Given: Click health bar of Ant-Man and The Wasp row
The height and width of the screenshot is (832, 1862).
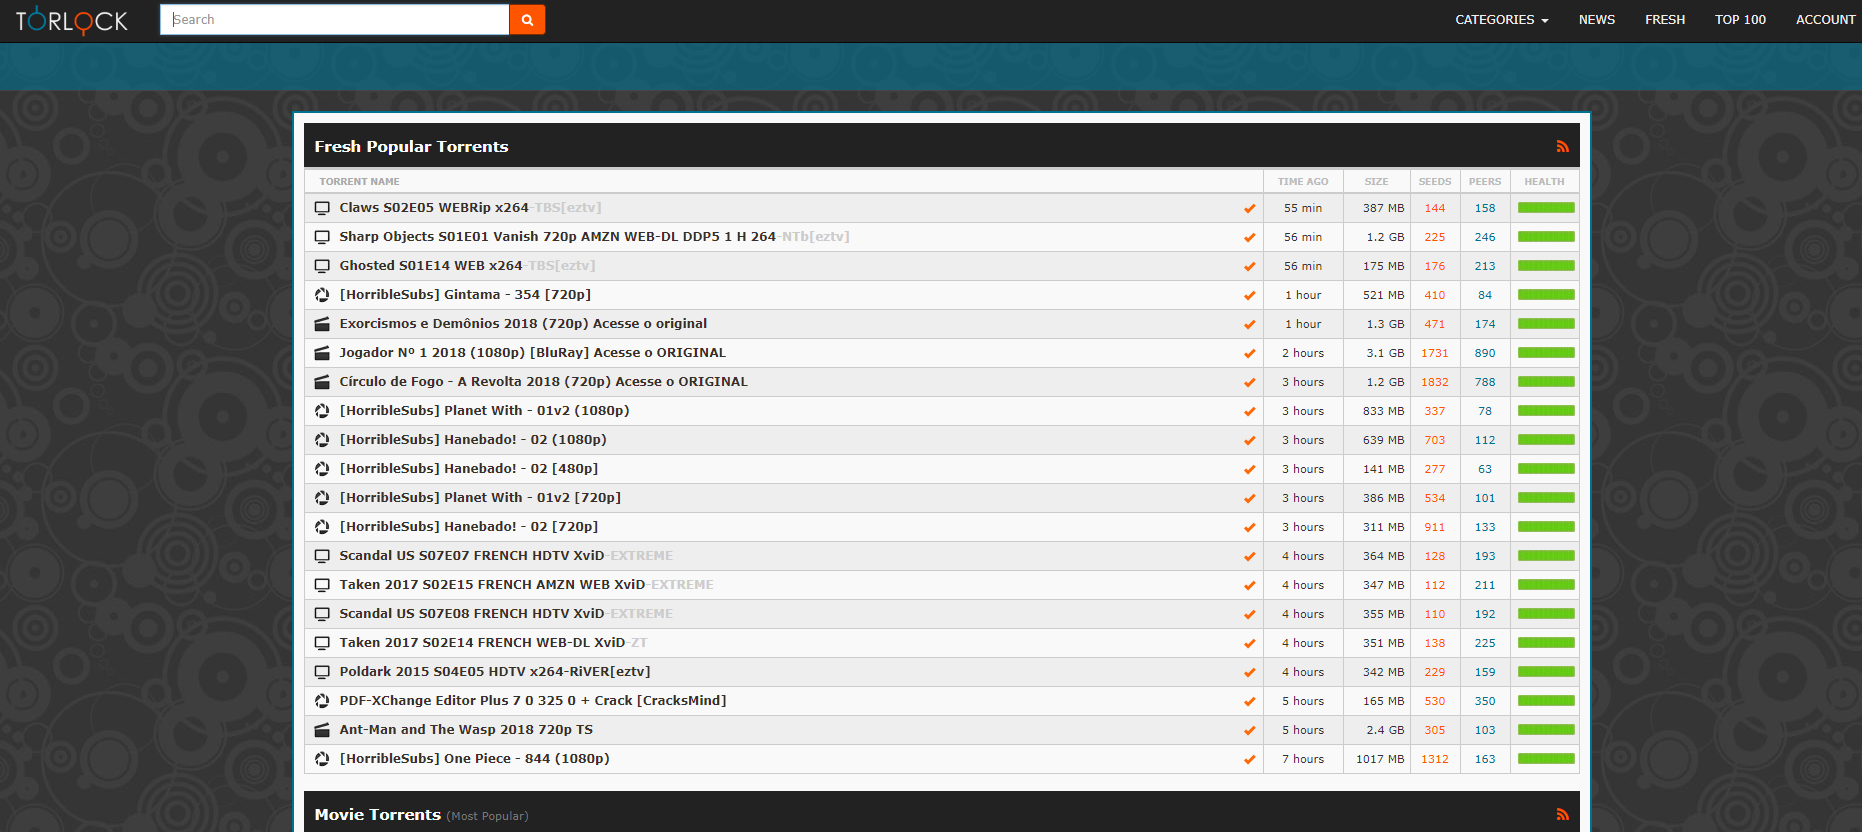Looking at the screenshot, I should tap(1546, 730).
